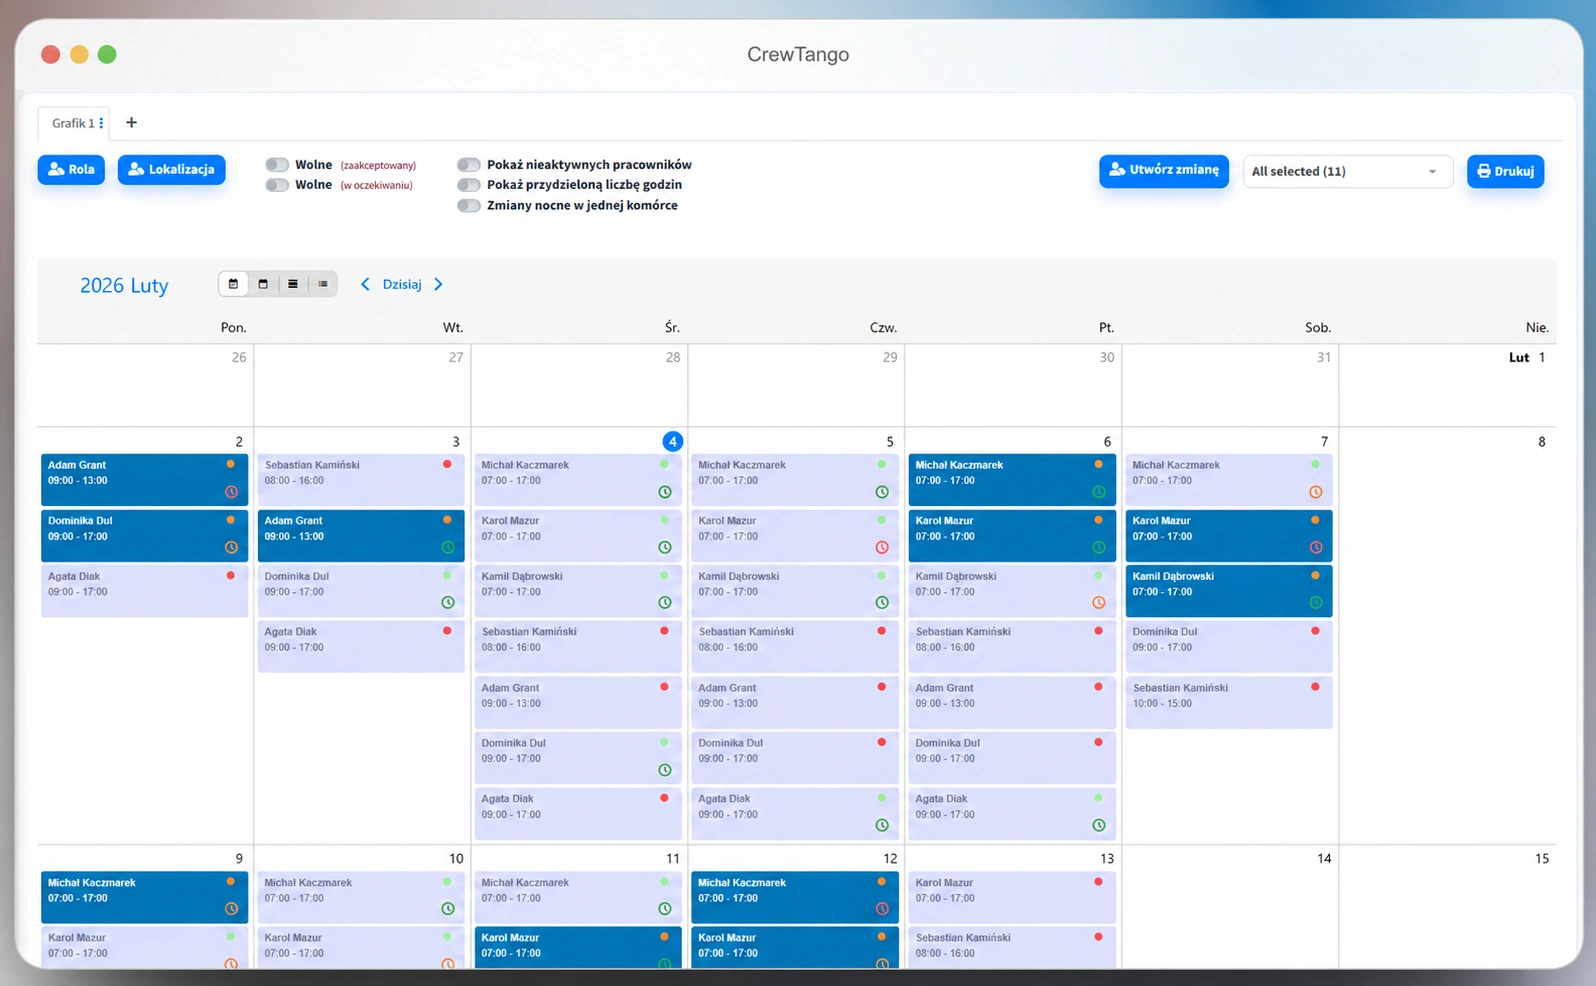Screen dimensions: 1596x986
Task: Select the second calendar view icon
Action: [263, 284]
